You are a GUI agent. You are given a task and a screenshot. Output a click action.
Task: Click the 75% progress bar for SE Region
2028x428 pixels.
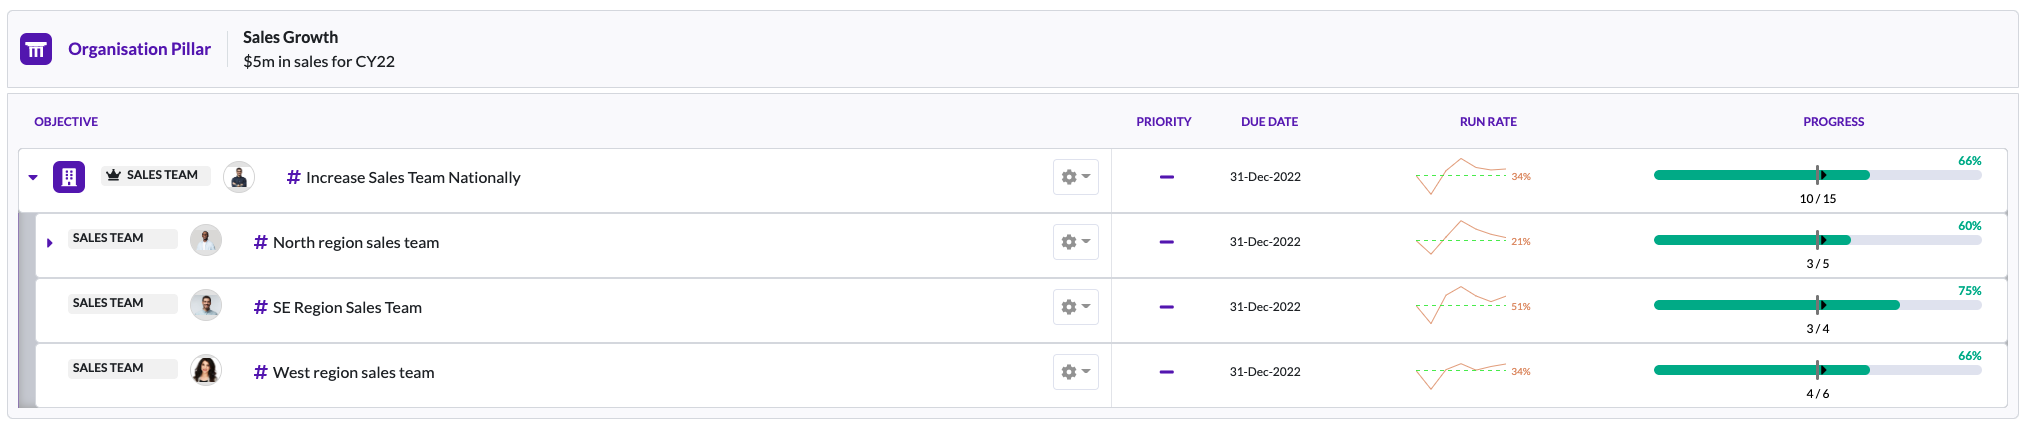[x=1817, y=305]
